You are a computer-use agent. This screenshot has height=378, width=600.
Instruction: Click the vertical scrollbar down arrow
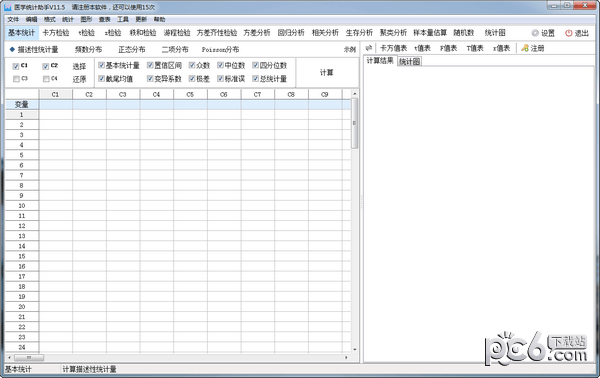point(354,349)
